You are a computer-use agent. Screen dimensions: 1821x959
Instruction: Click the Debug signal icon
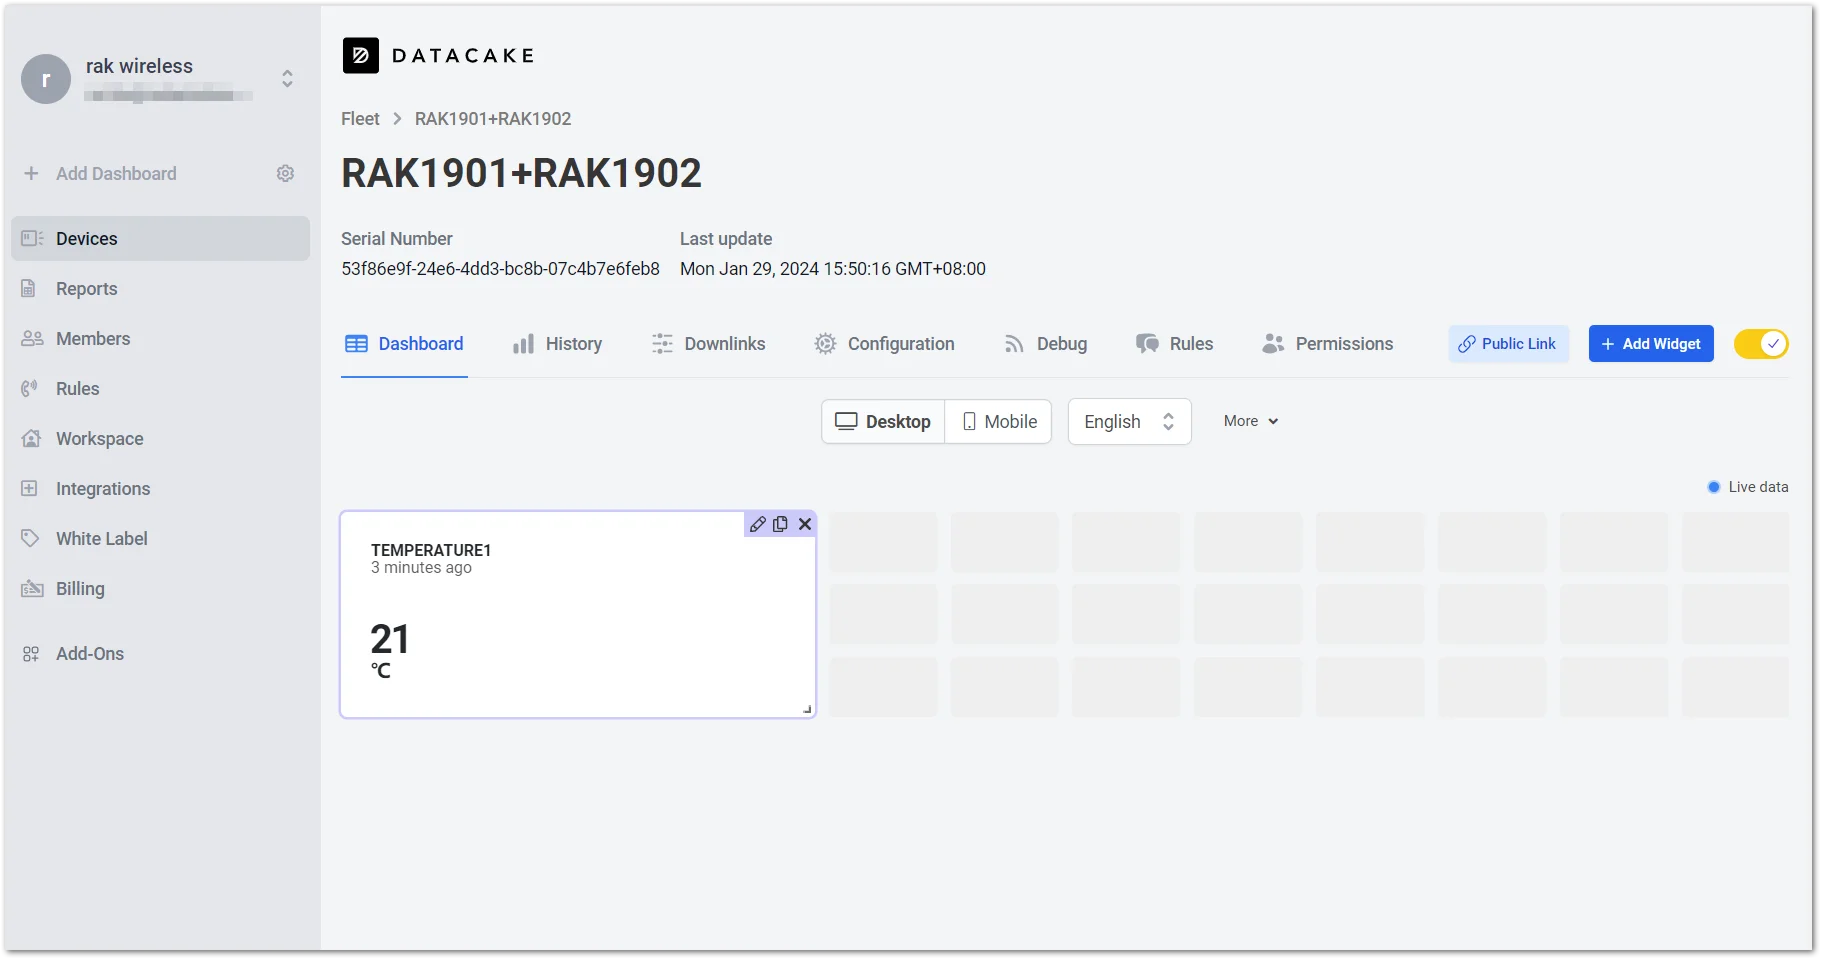(1014, 344)
